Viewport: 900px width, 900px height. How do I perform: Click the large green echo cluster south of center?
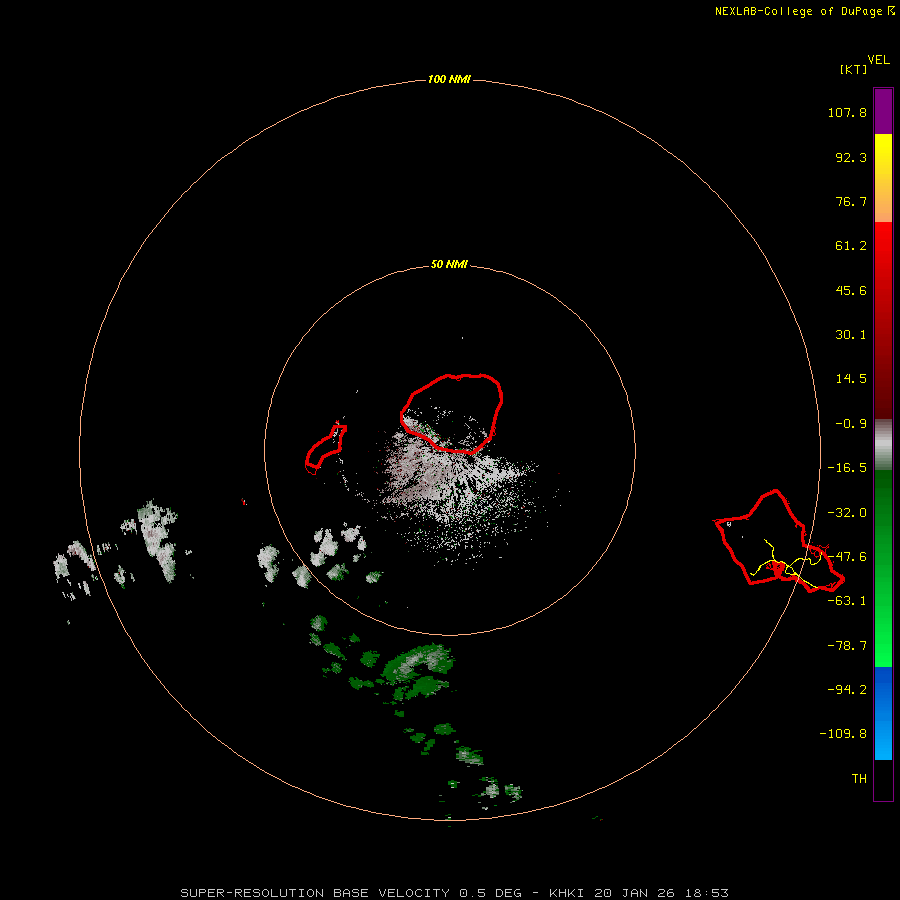417,669
